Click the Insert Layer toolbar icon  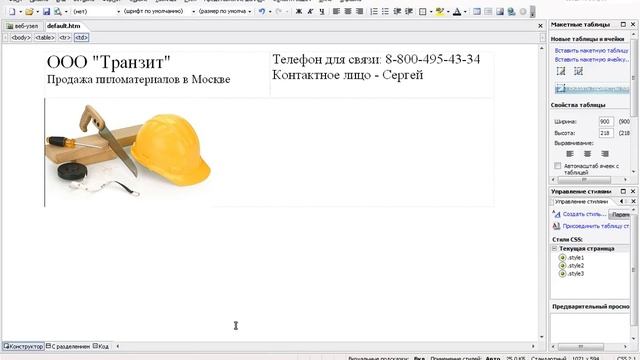click(x=488, y=12)
